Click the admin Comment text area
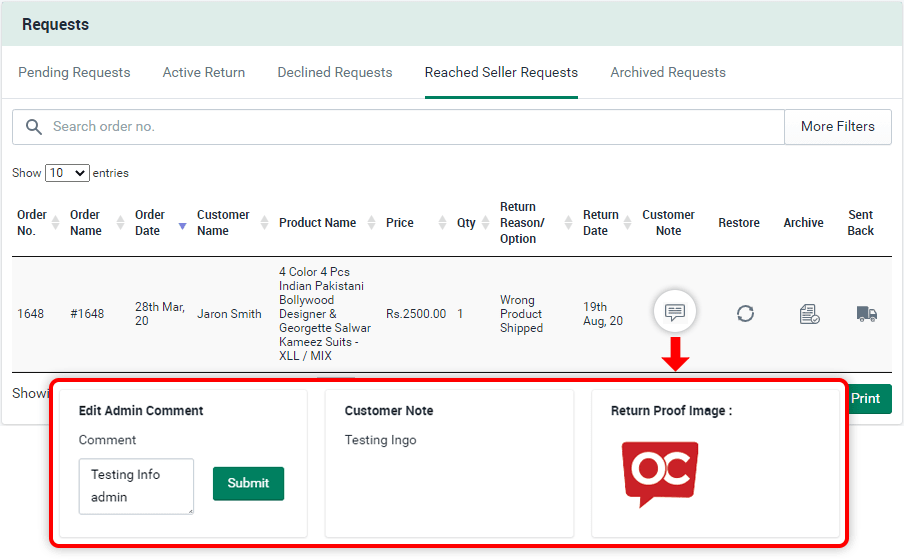Screen dimensions: 904x560 tap(135, 486)
